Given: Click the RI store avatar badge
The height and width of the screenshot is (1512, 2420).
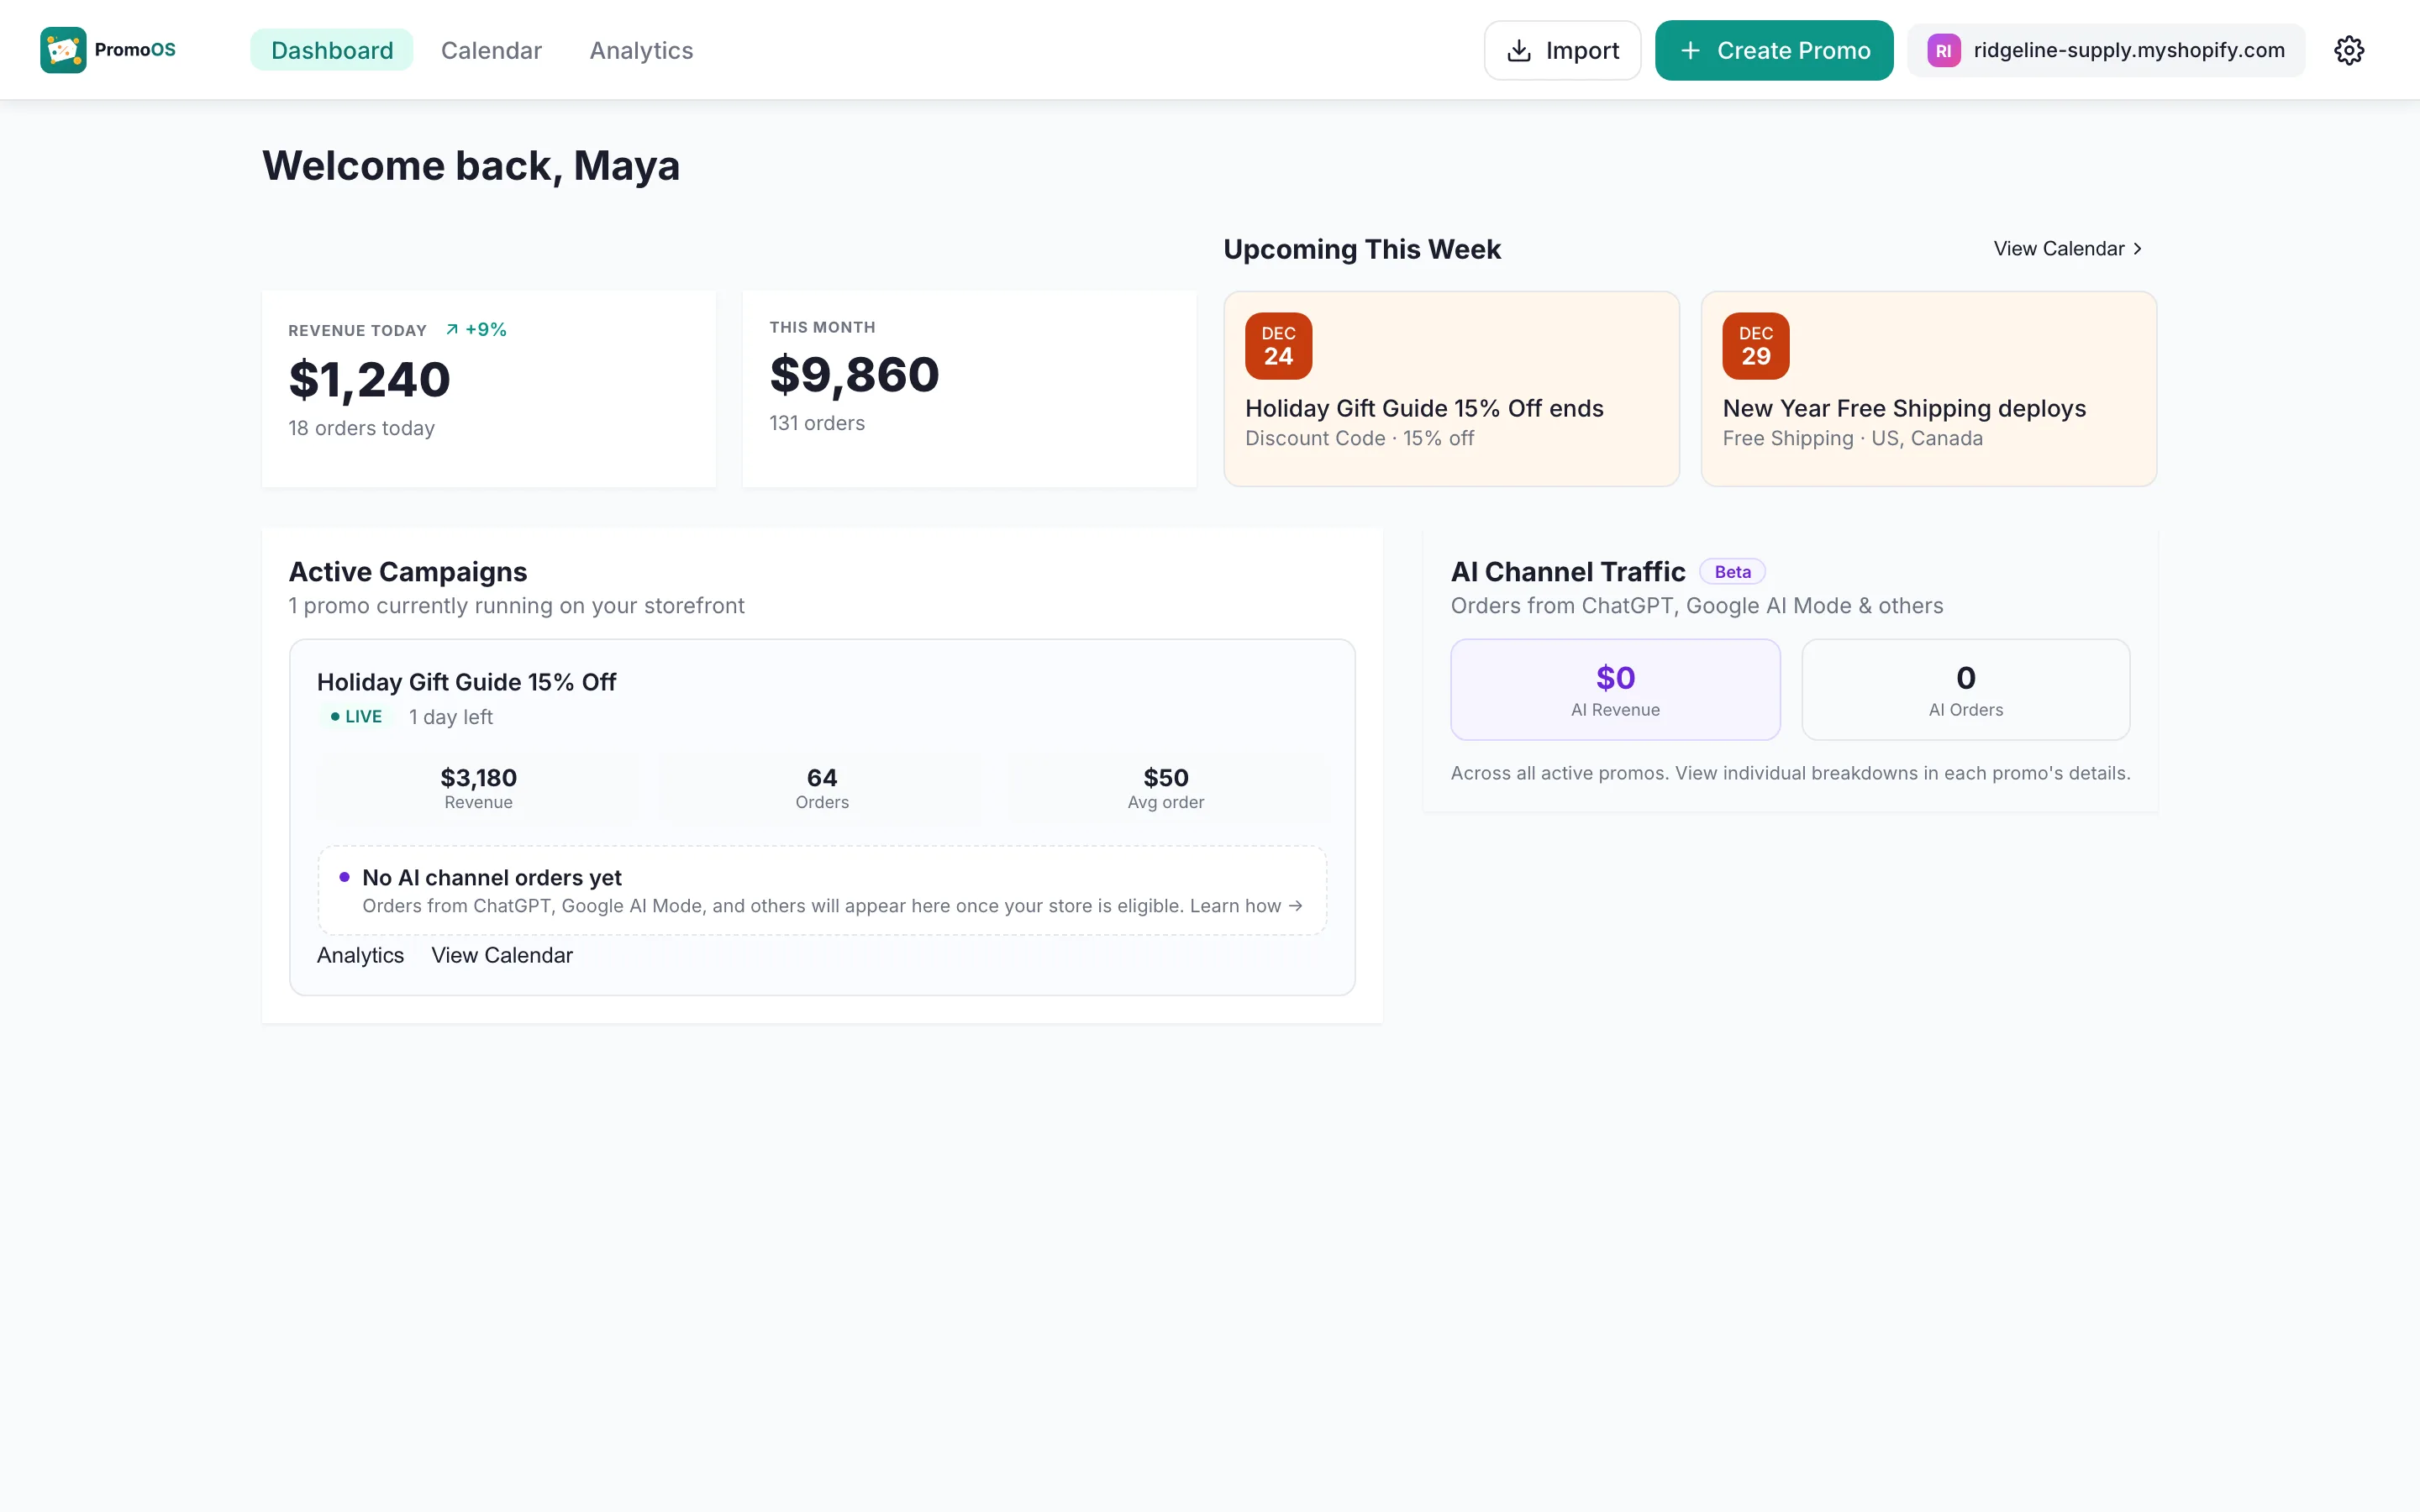Looking at the screenshot, I should 1943,51.
